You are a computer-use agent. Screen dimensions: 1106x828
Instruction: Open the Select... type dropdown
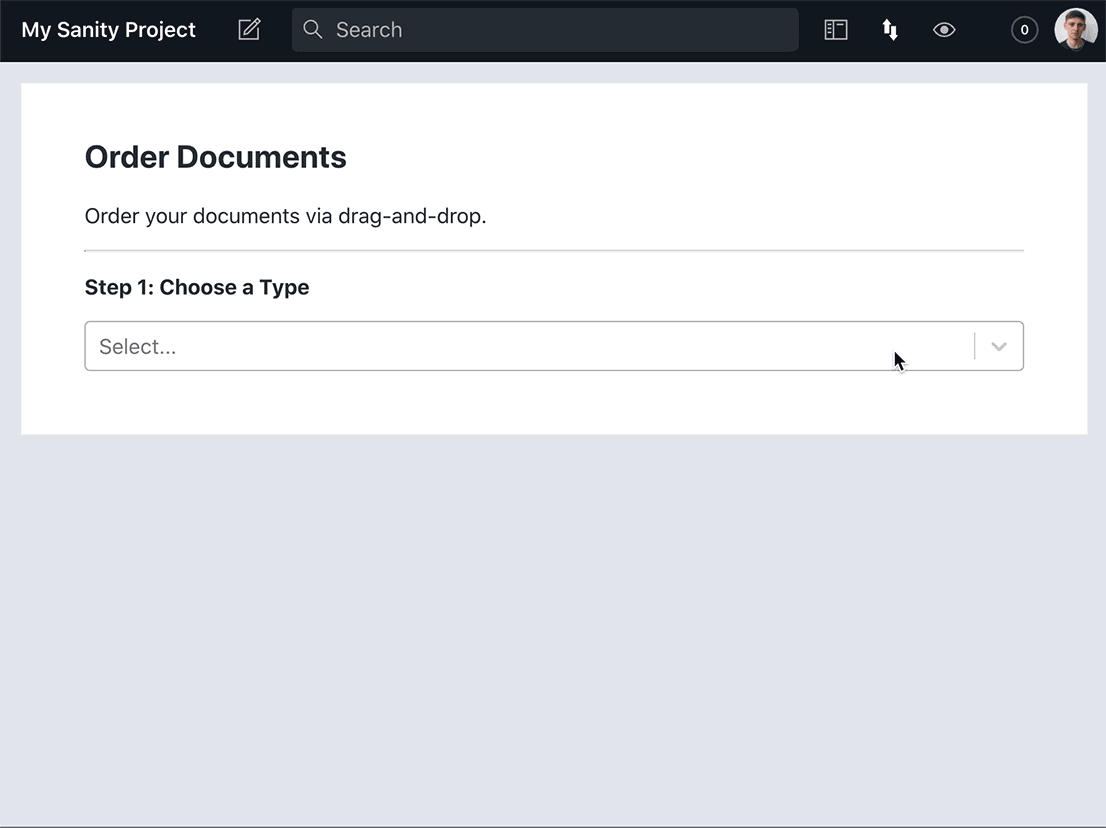[x=554, y=346]
